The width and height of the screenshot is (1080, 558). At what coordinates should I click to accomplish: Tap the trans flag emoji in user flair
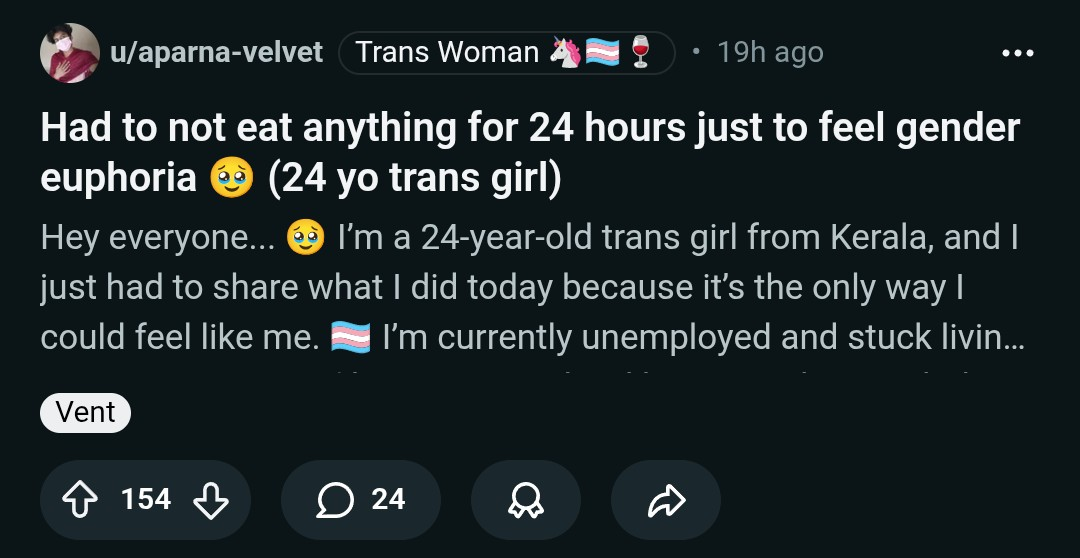click(x=603, y=53)
